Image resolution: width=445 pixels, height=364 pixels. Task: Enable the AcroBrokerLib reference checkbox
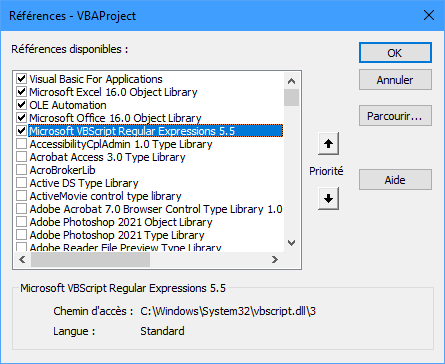[21, 170]
